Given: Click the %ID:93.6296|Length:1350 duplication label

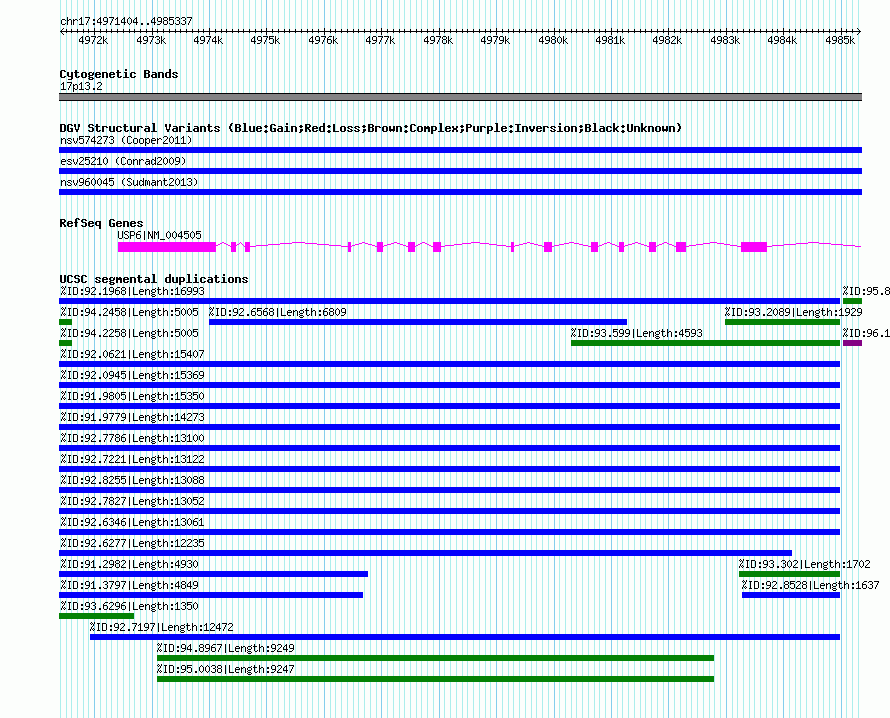Looking at the screenshot, I should [129, 606].
